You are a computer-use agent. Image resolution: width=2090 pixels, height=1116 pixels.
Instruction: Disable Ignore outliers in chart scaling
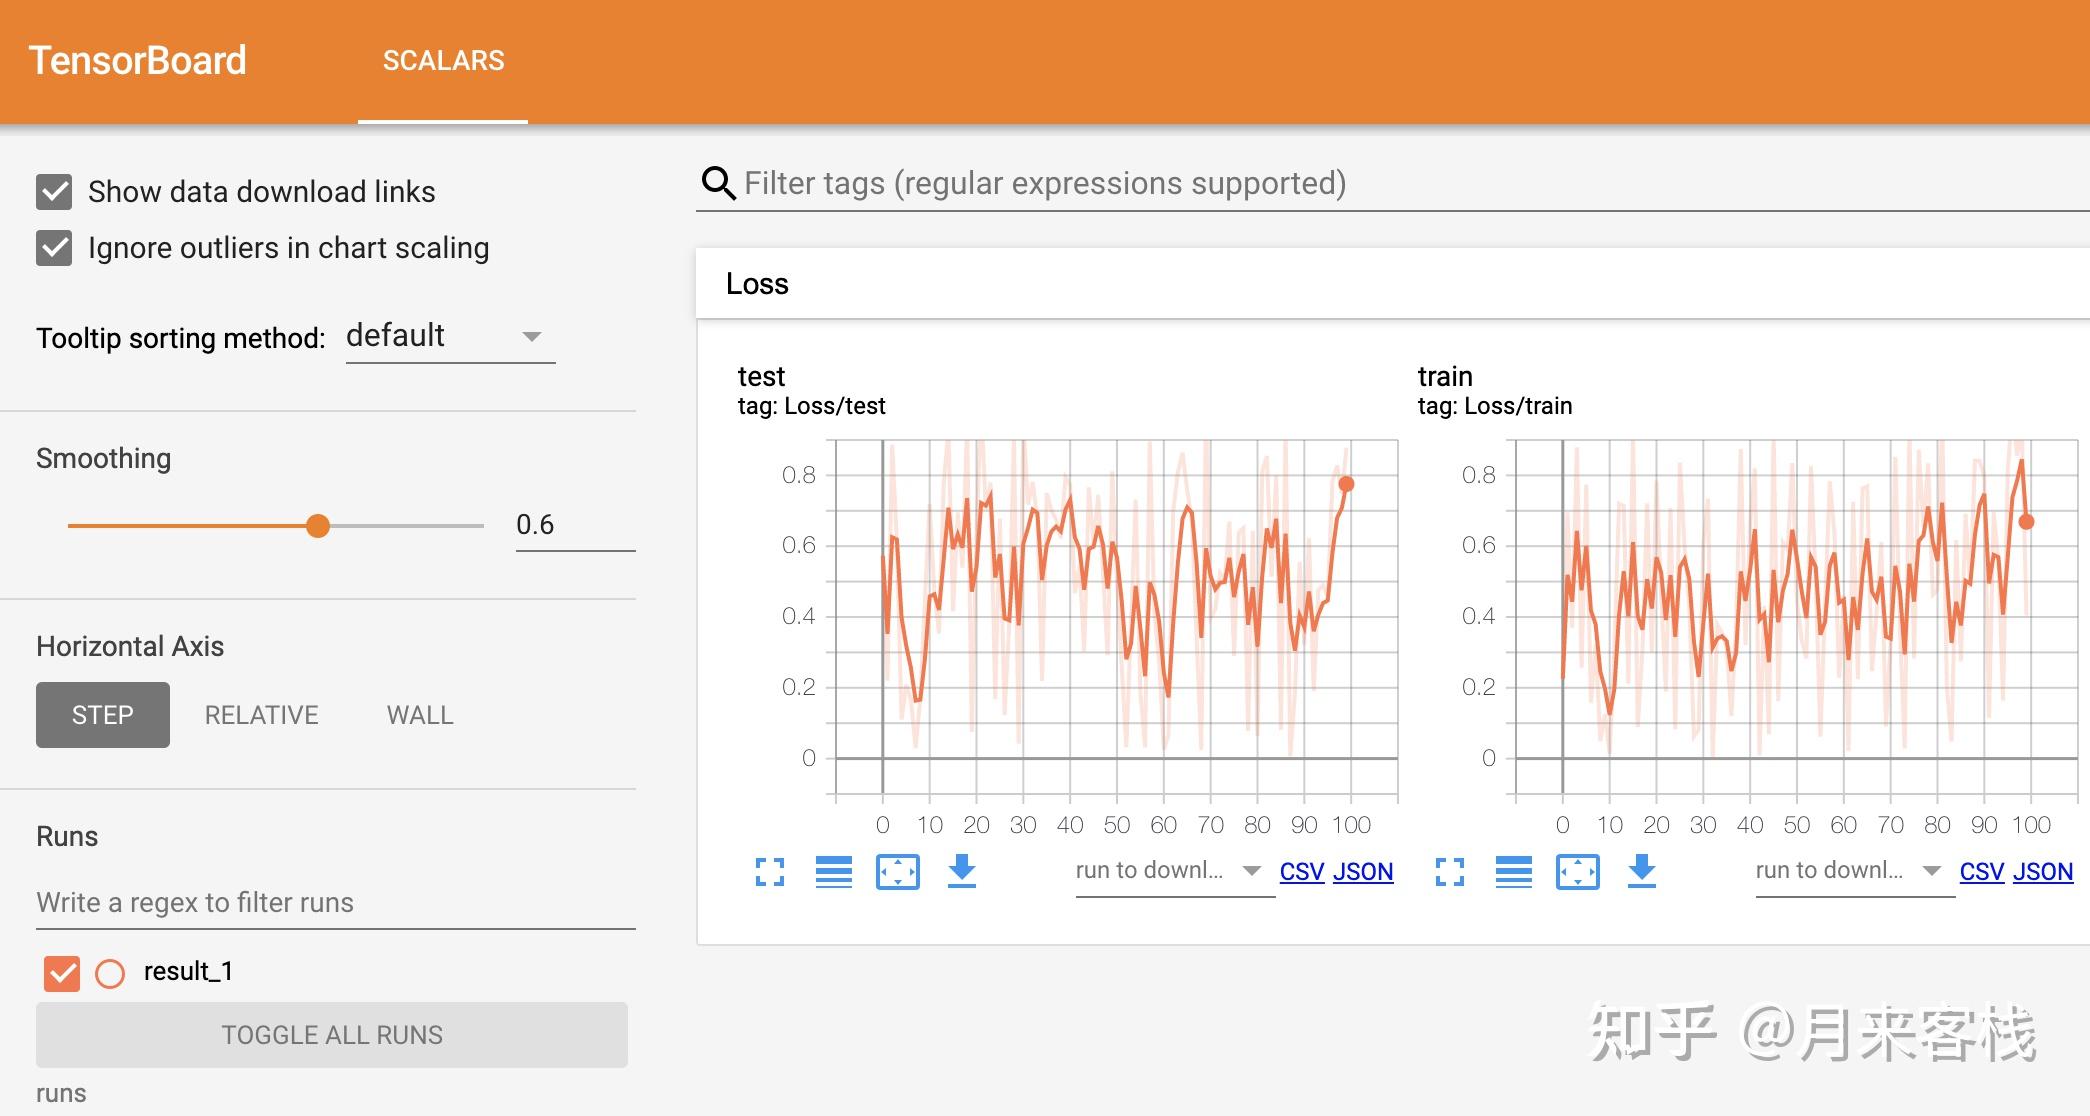(54, 248)
